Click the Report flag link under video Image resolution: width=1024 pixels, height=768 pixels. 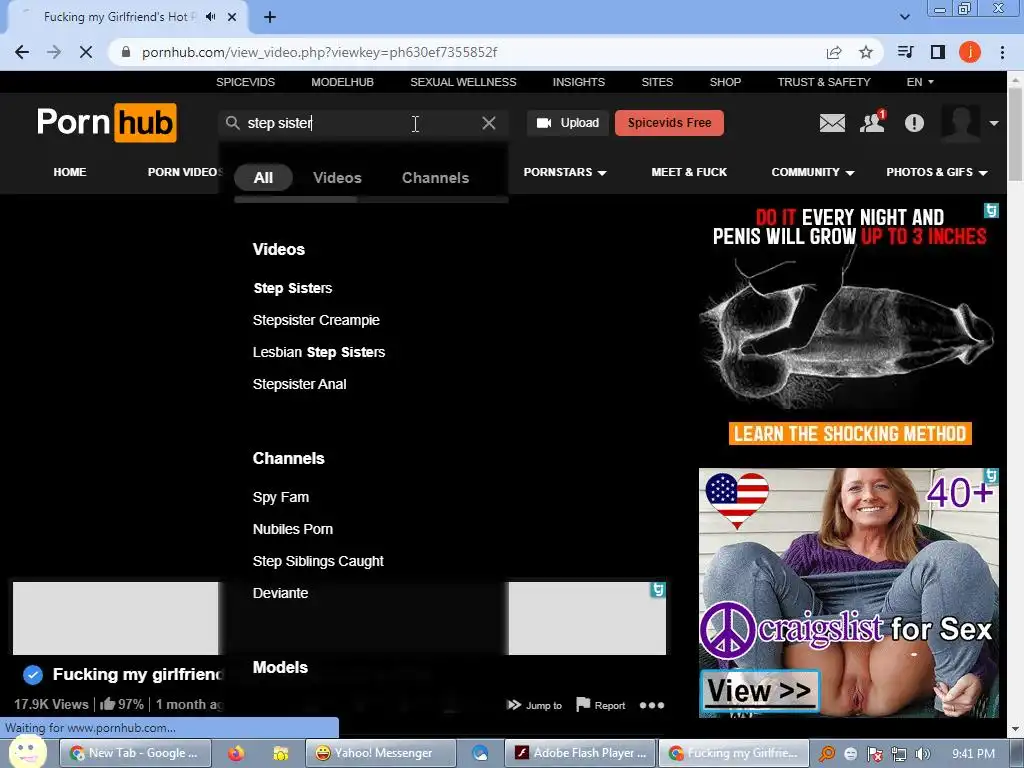point(601,705)
